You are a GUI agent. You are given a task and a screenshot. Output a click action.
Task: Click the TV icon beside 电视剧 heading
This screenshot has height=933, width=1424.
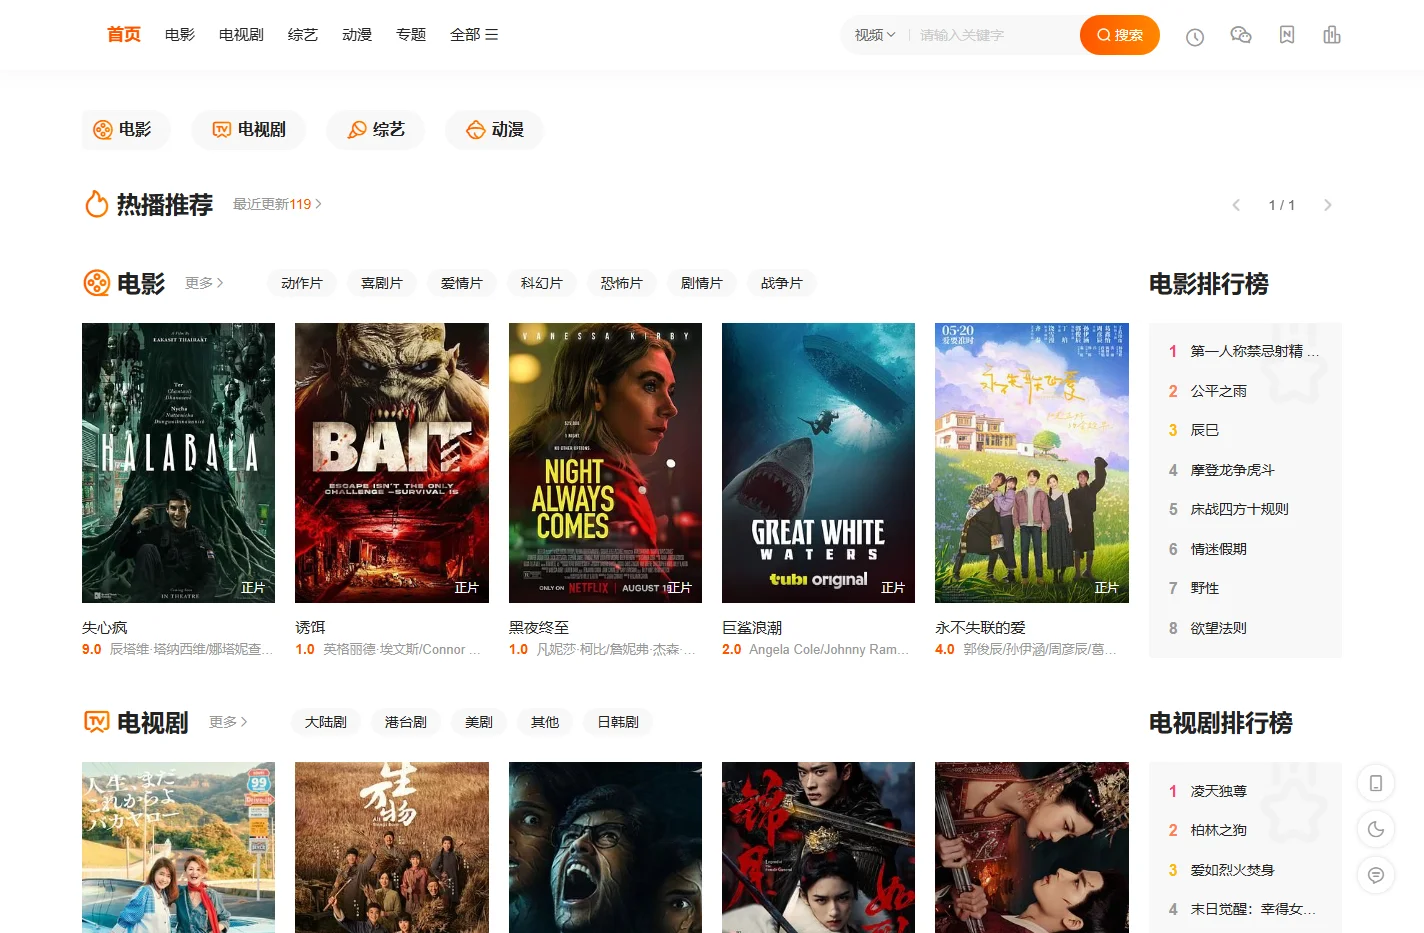[x=97, y=722]
